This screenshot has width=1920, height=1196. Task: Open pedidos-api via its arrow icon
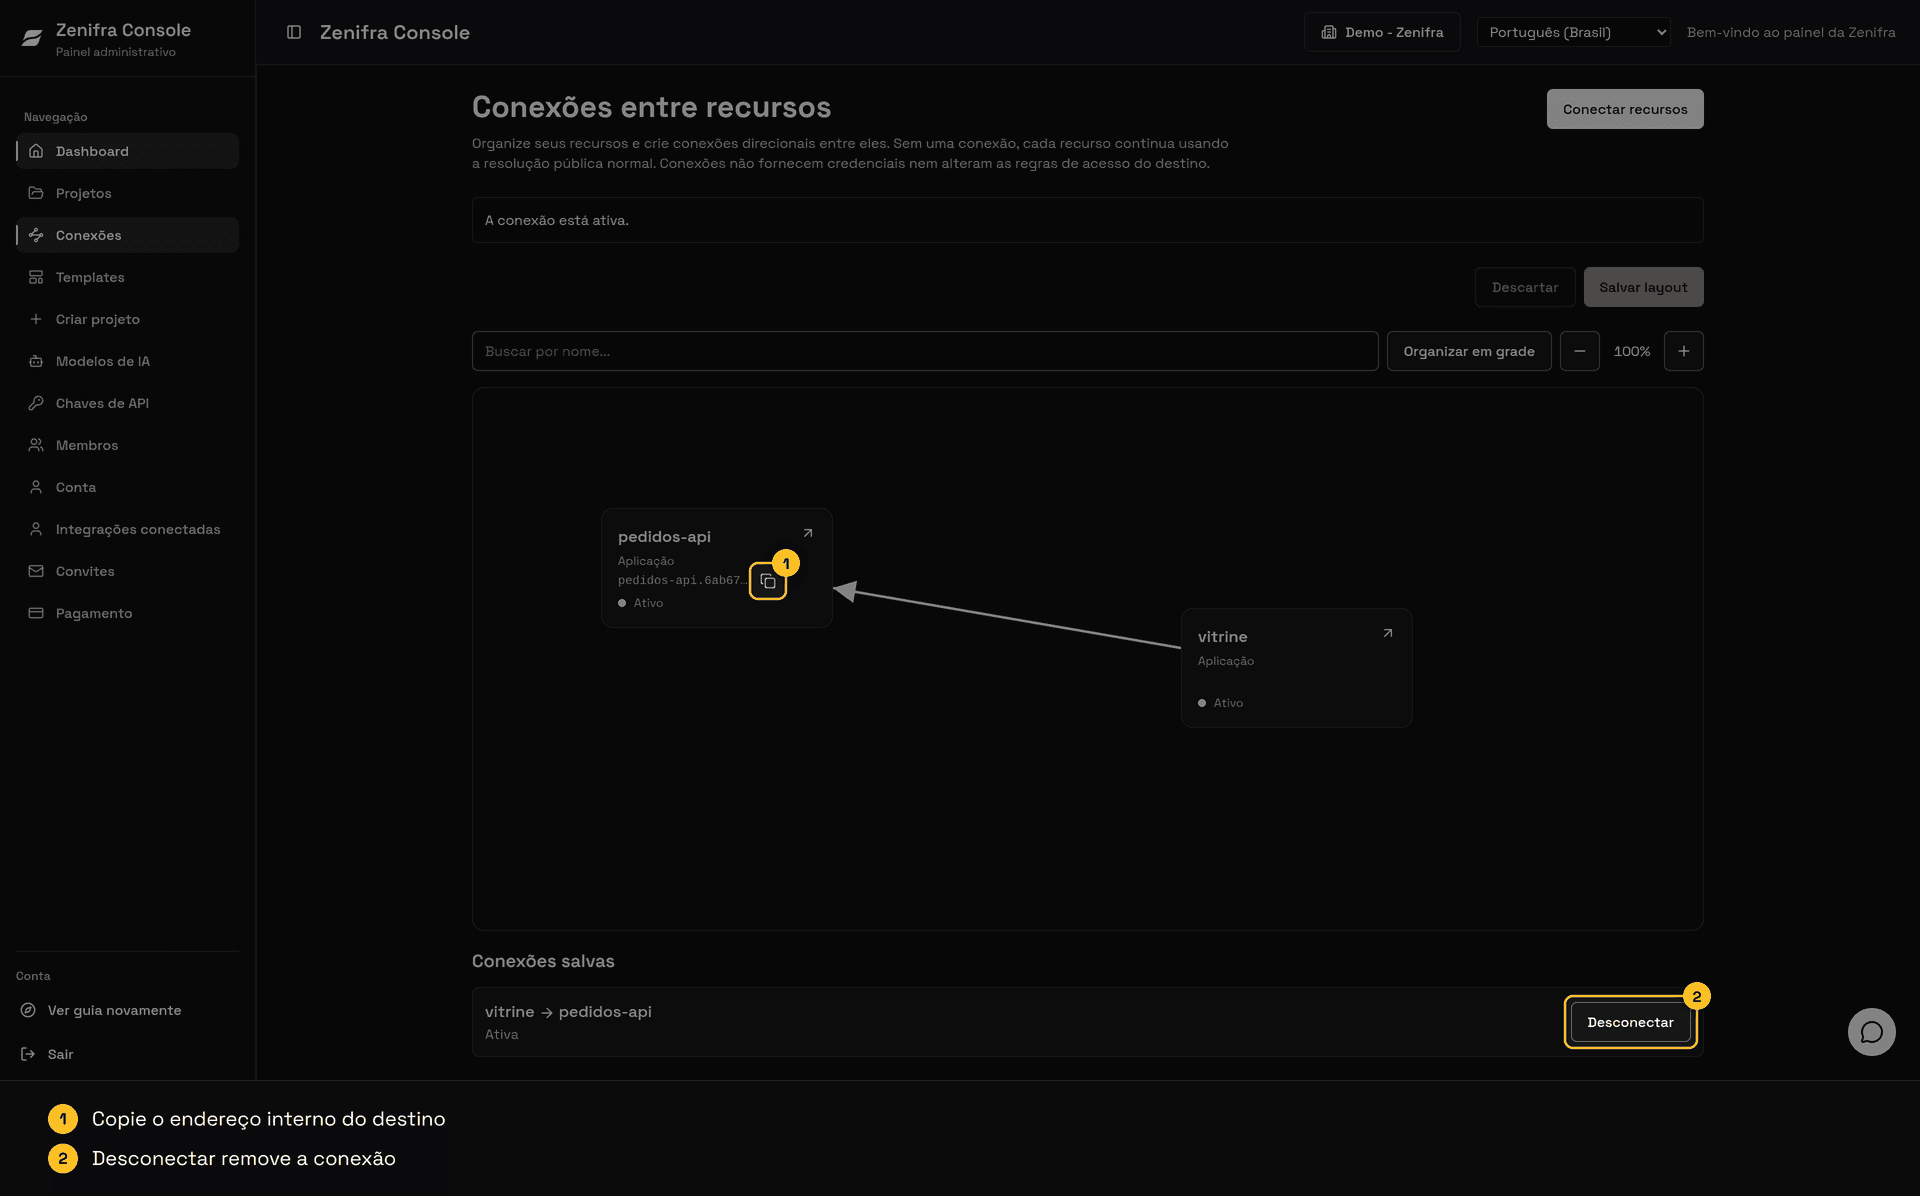(x=808, y=533)
